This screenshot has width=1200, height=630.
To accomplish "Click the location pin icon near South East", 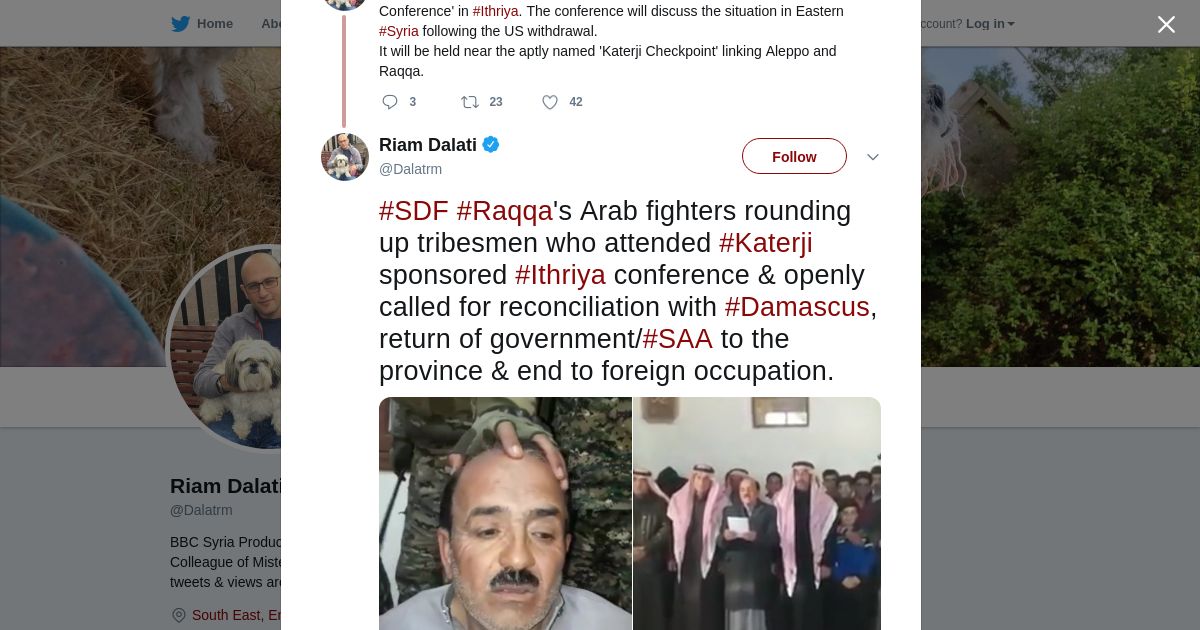I will tap(179, 615).
